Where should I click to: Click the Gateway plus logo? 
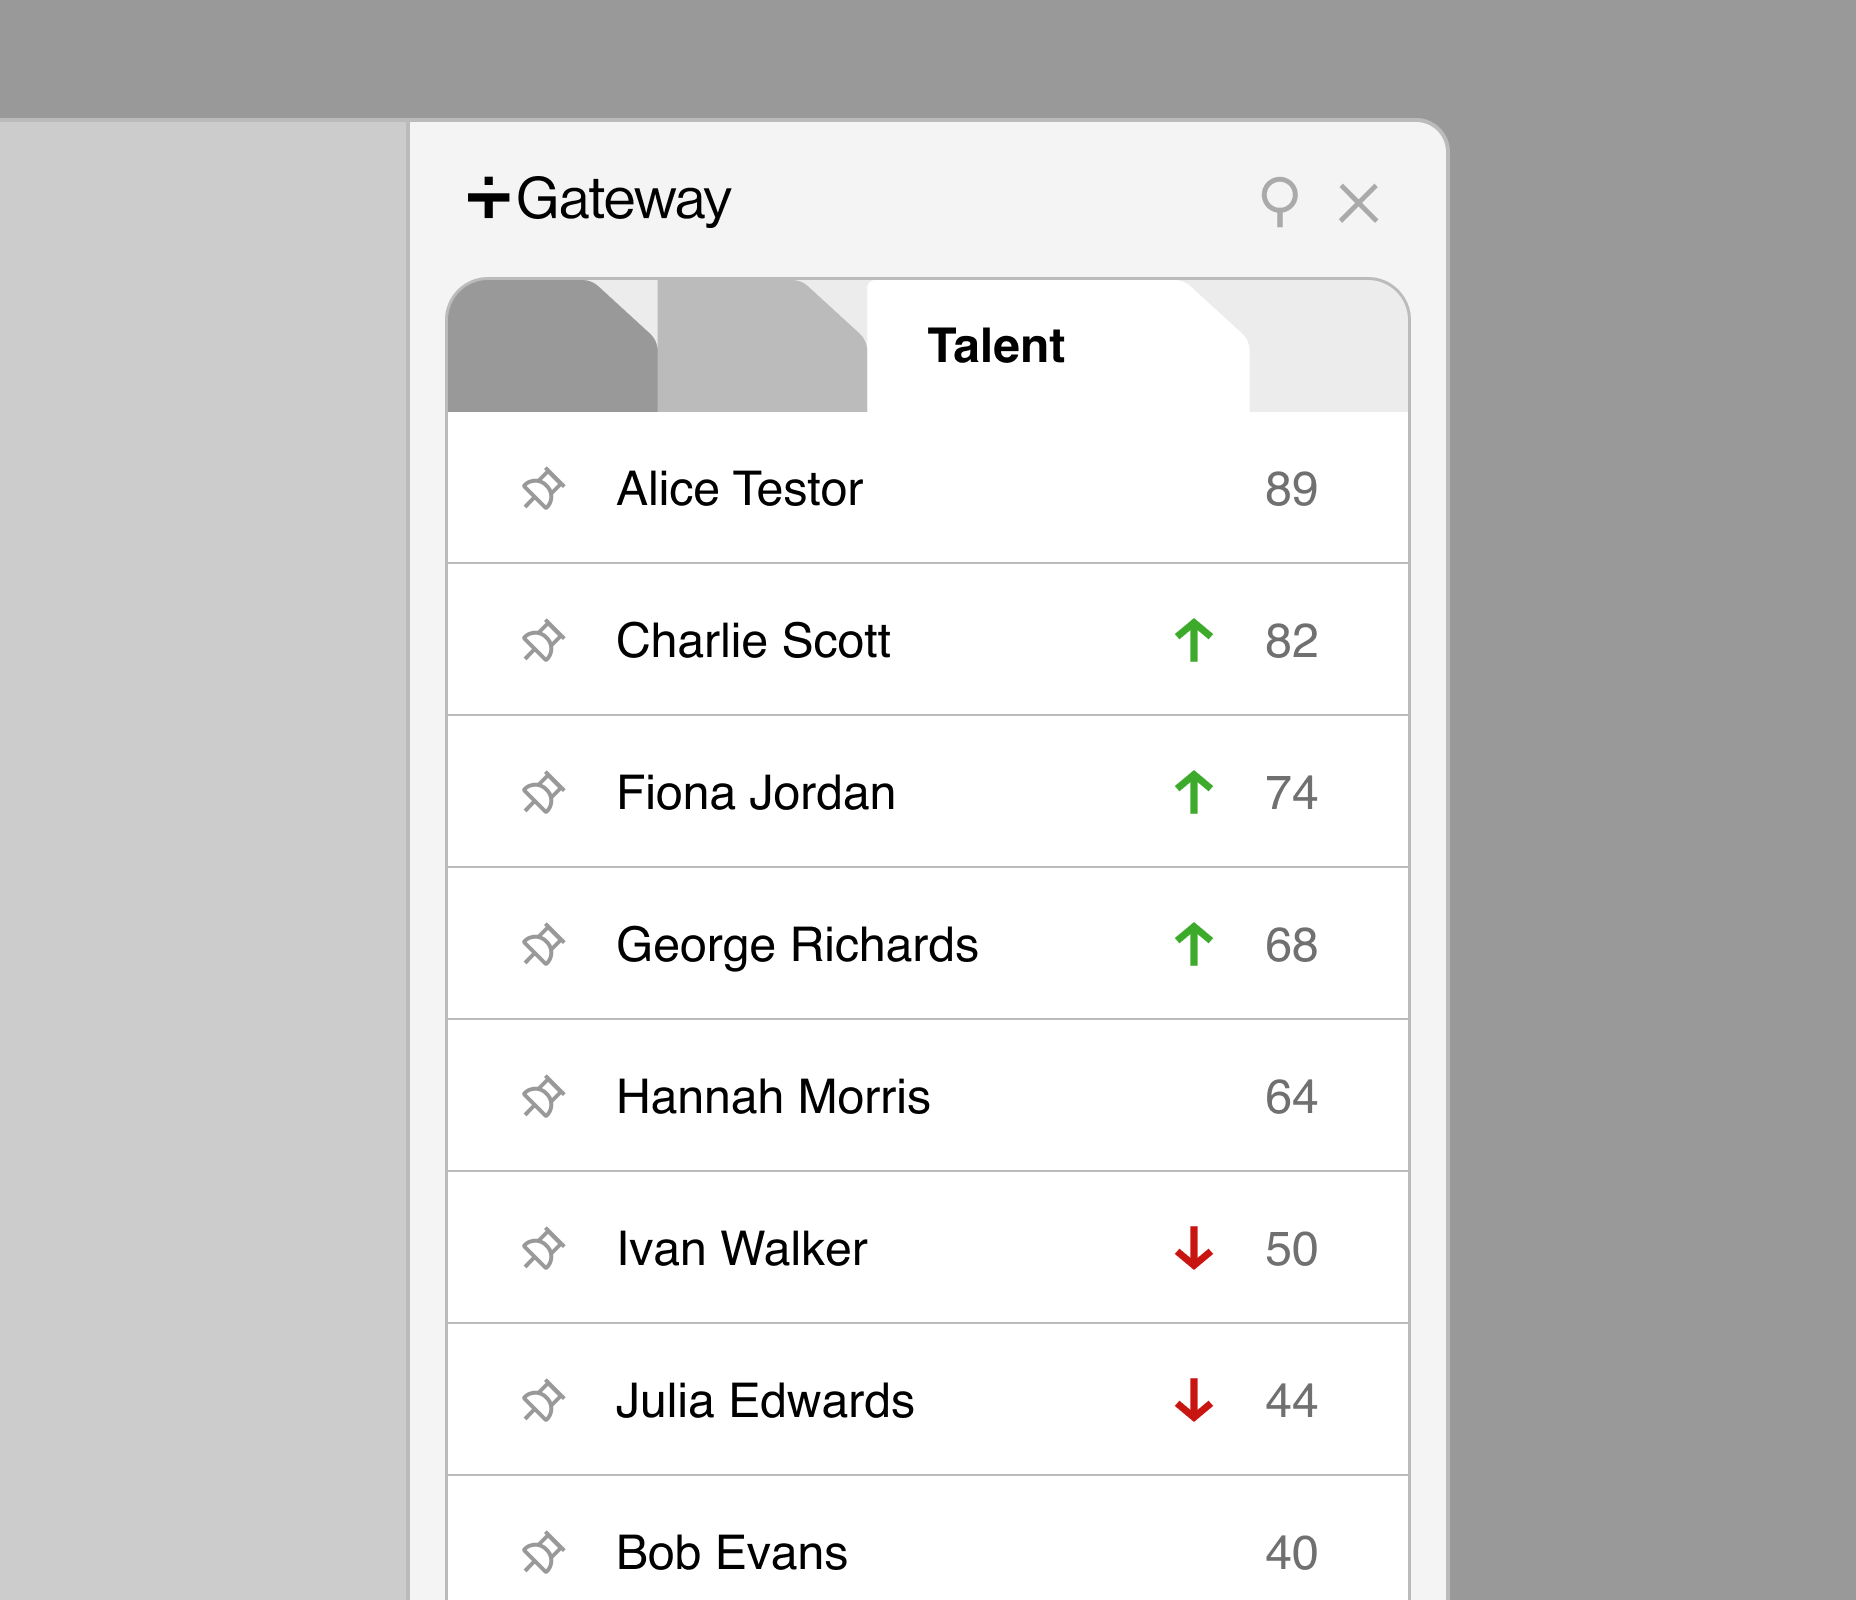(x=488, y=197)
